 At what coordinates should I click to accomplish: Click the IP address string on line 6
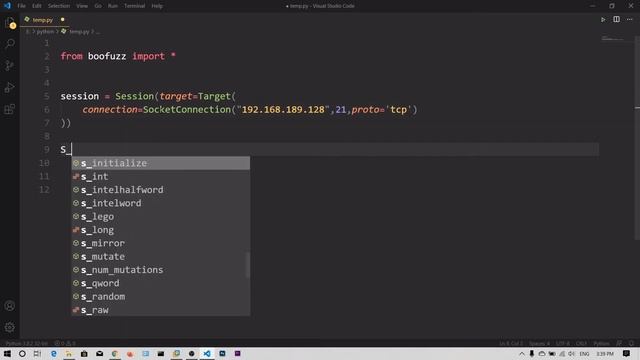point(283,109)
